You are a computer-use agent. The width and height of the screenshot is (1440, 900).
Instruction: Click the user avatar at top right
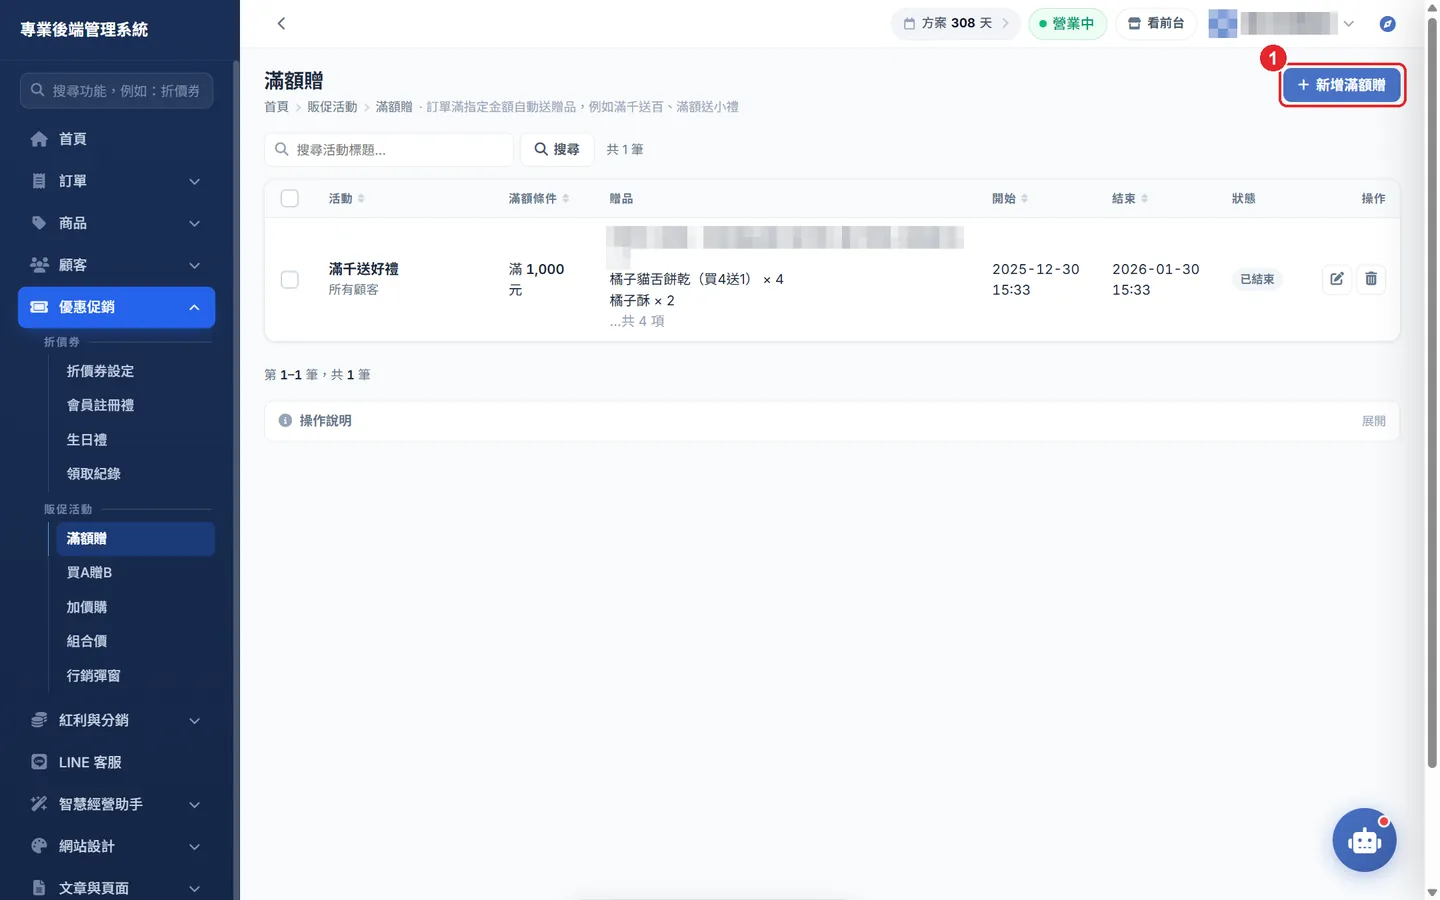coord(1222,23)
